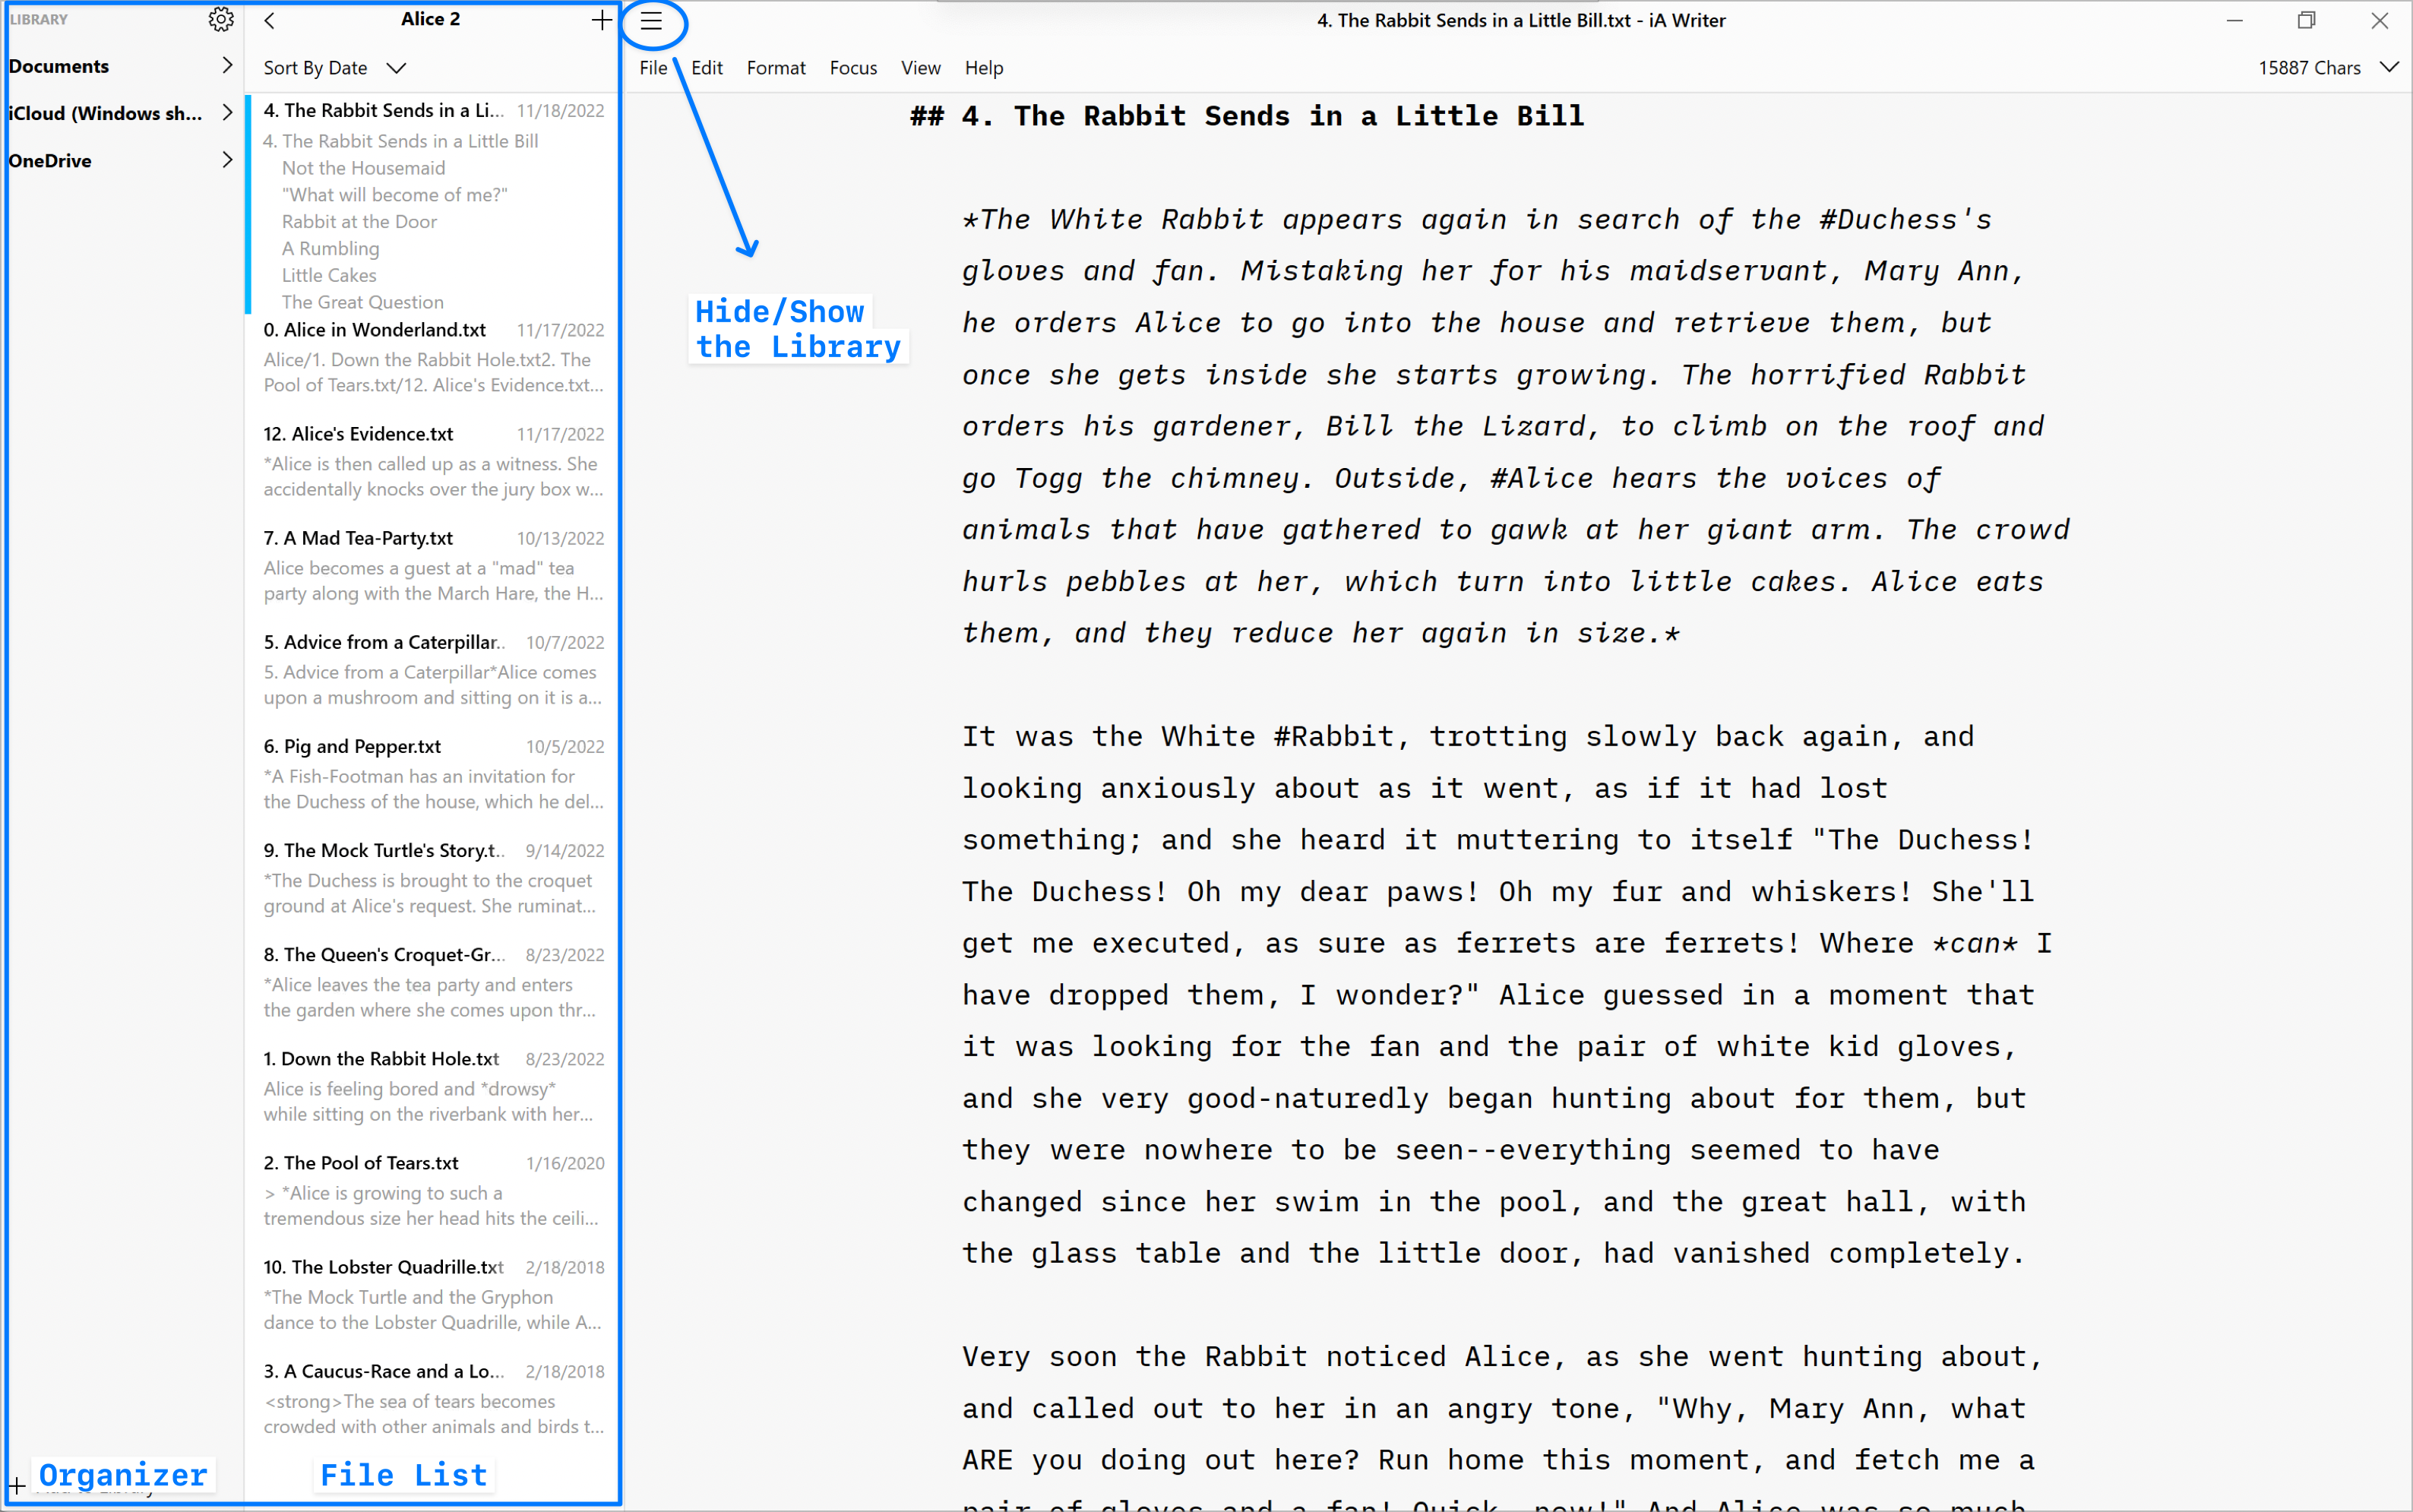Jump to 'Rabbit at the Door' heading
2413x1512 pixels.
(x=359, y=222)
